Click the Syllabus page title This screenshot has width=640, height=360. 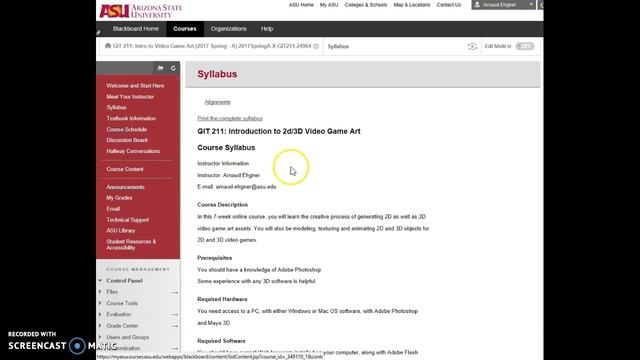pyautogui.click(x=217, y=74)
